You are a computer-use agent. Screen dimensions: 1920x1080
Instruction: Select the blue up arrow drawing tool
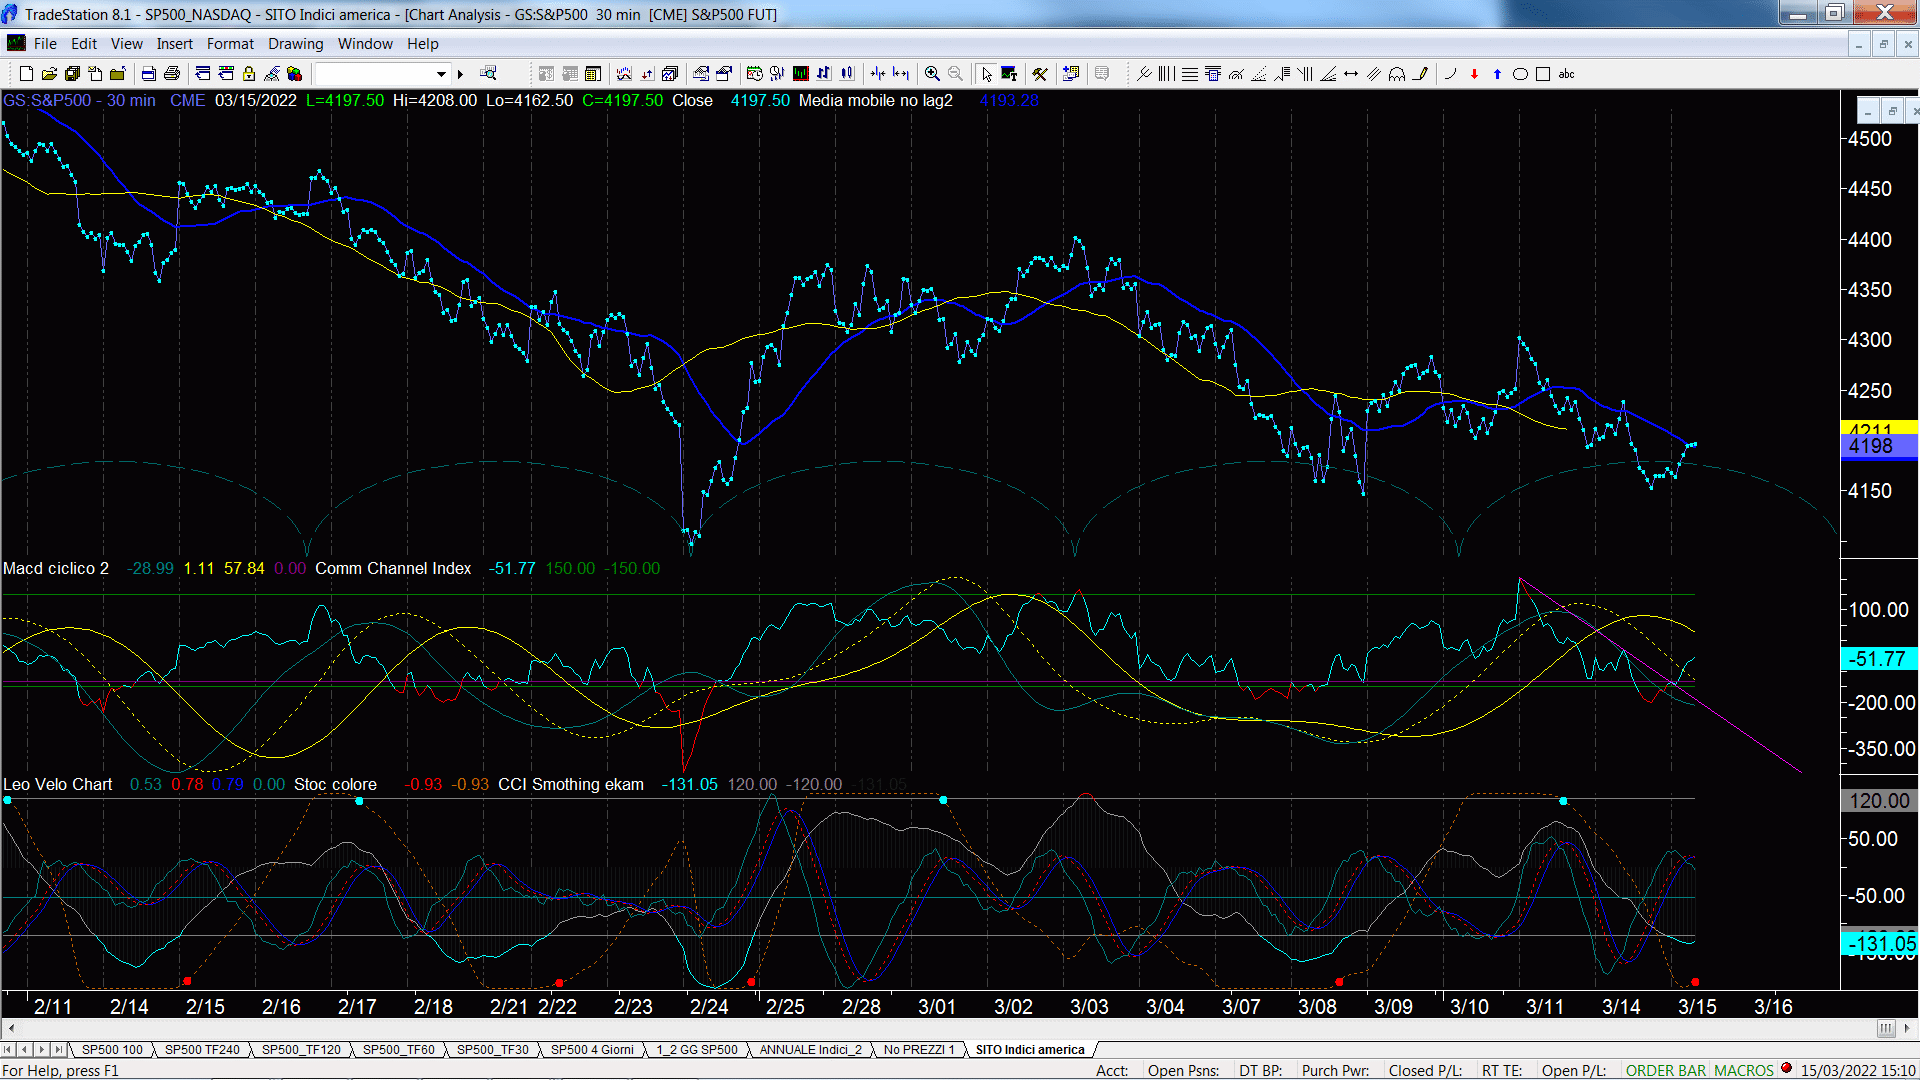(1497, 74)
